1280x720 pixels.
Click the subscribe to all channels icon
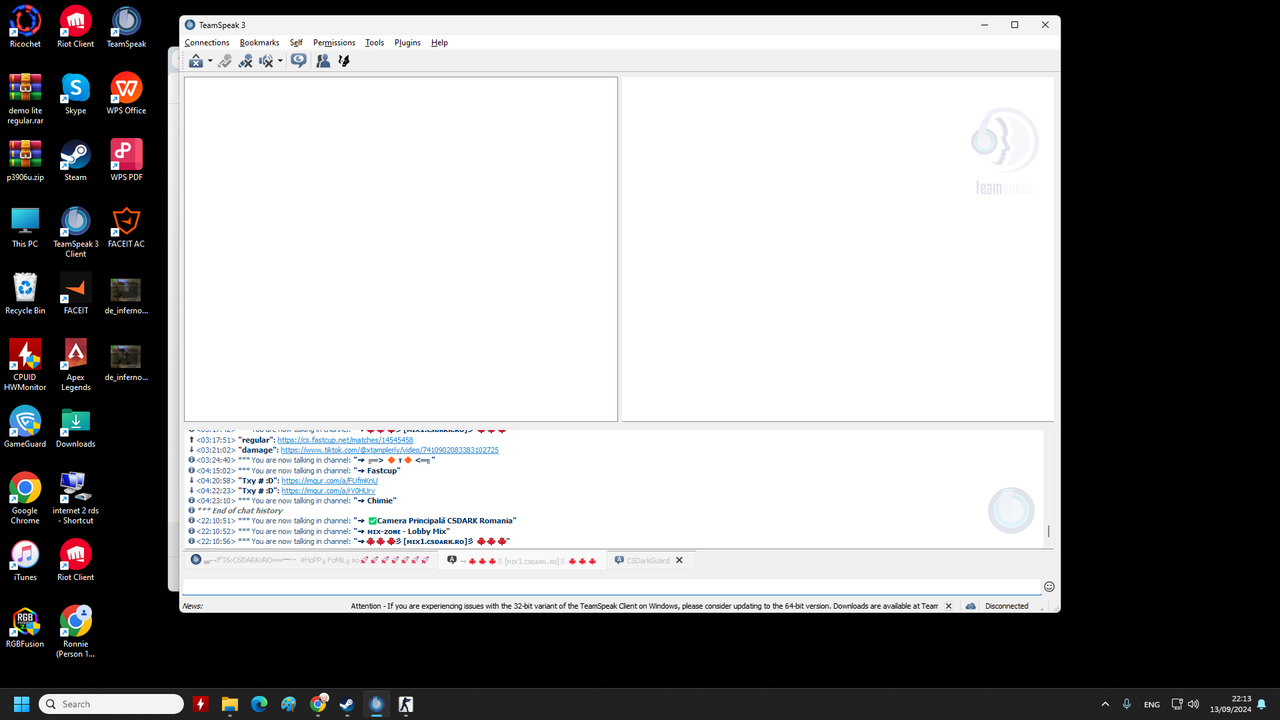tap(298, 61)
